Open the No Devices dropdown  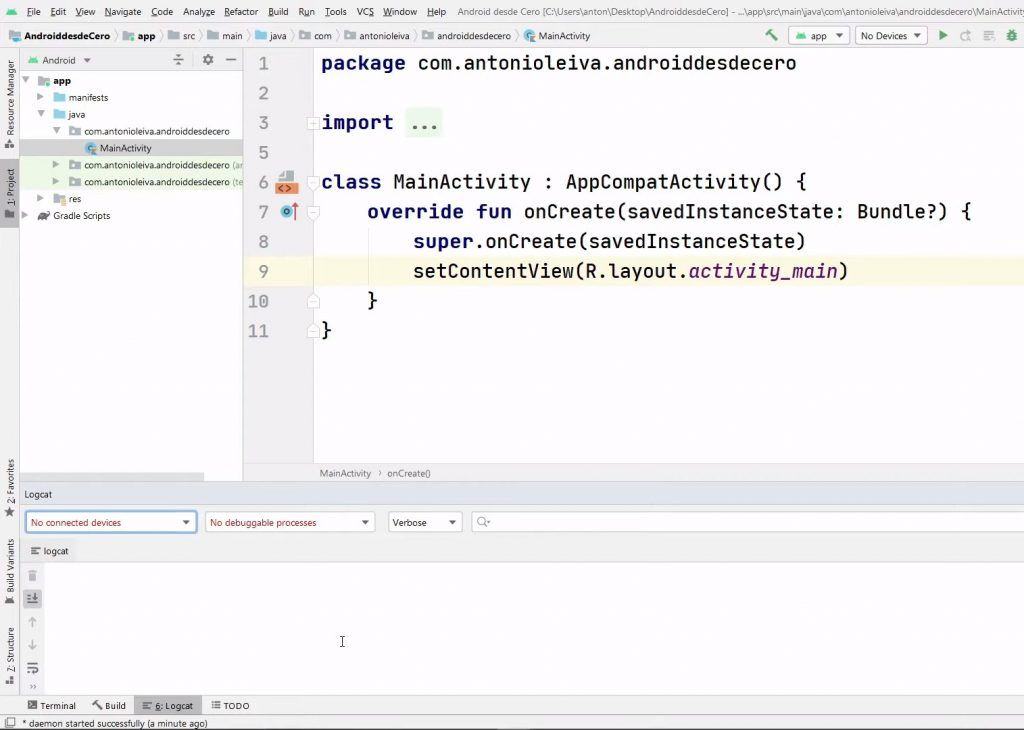point(890,35)
